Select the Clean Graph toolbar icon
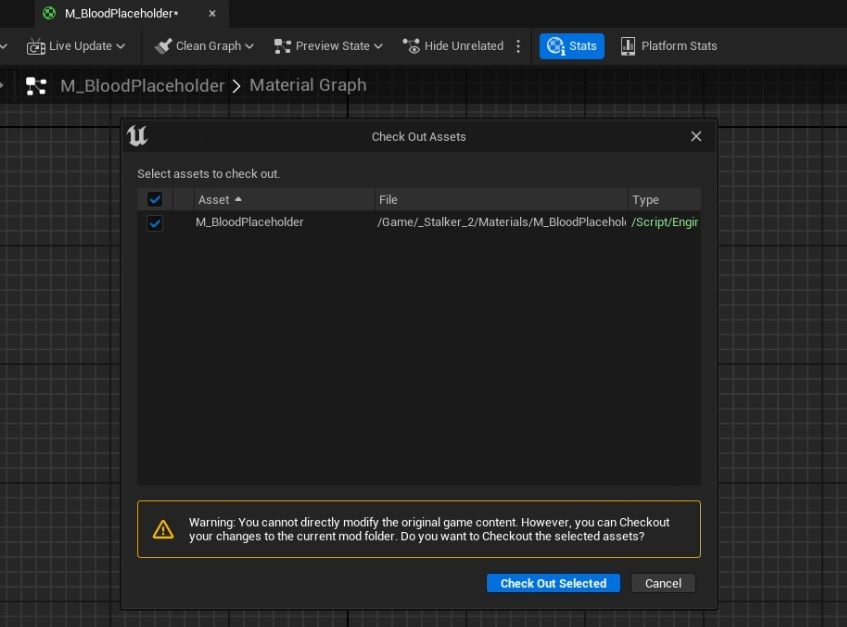The width and height of the screenshot is (847, 627). click(x=162, y=45)
